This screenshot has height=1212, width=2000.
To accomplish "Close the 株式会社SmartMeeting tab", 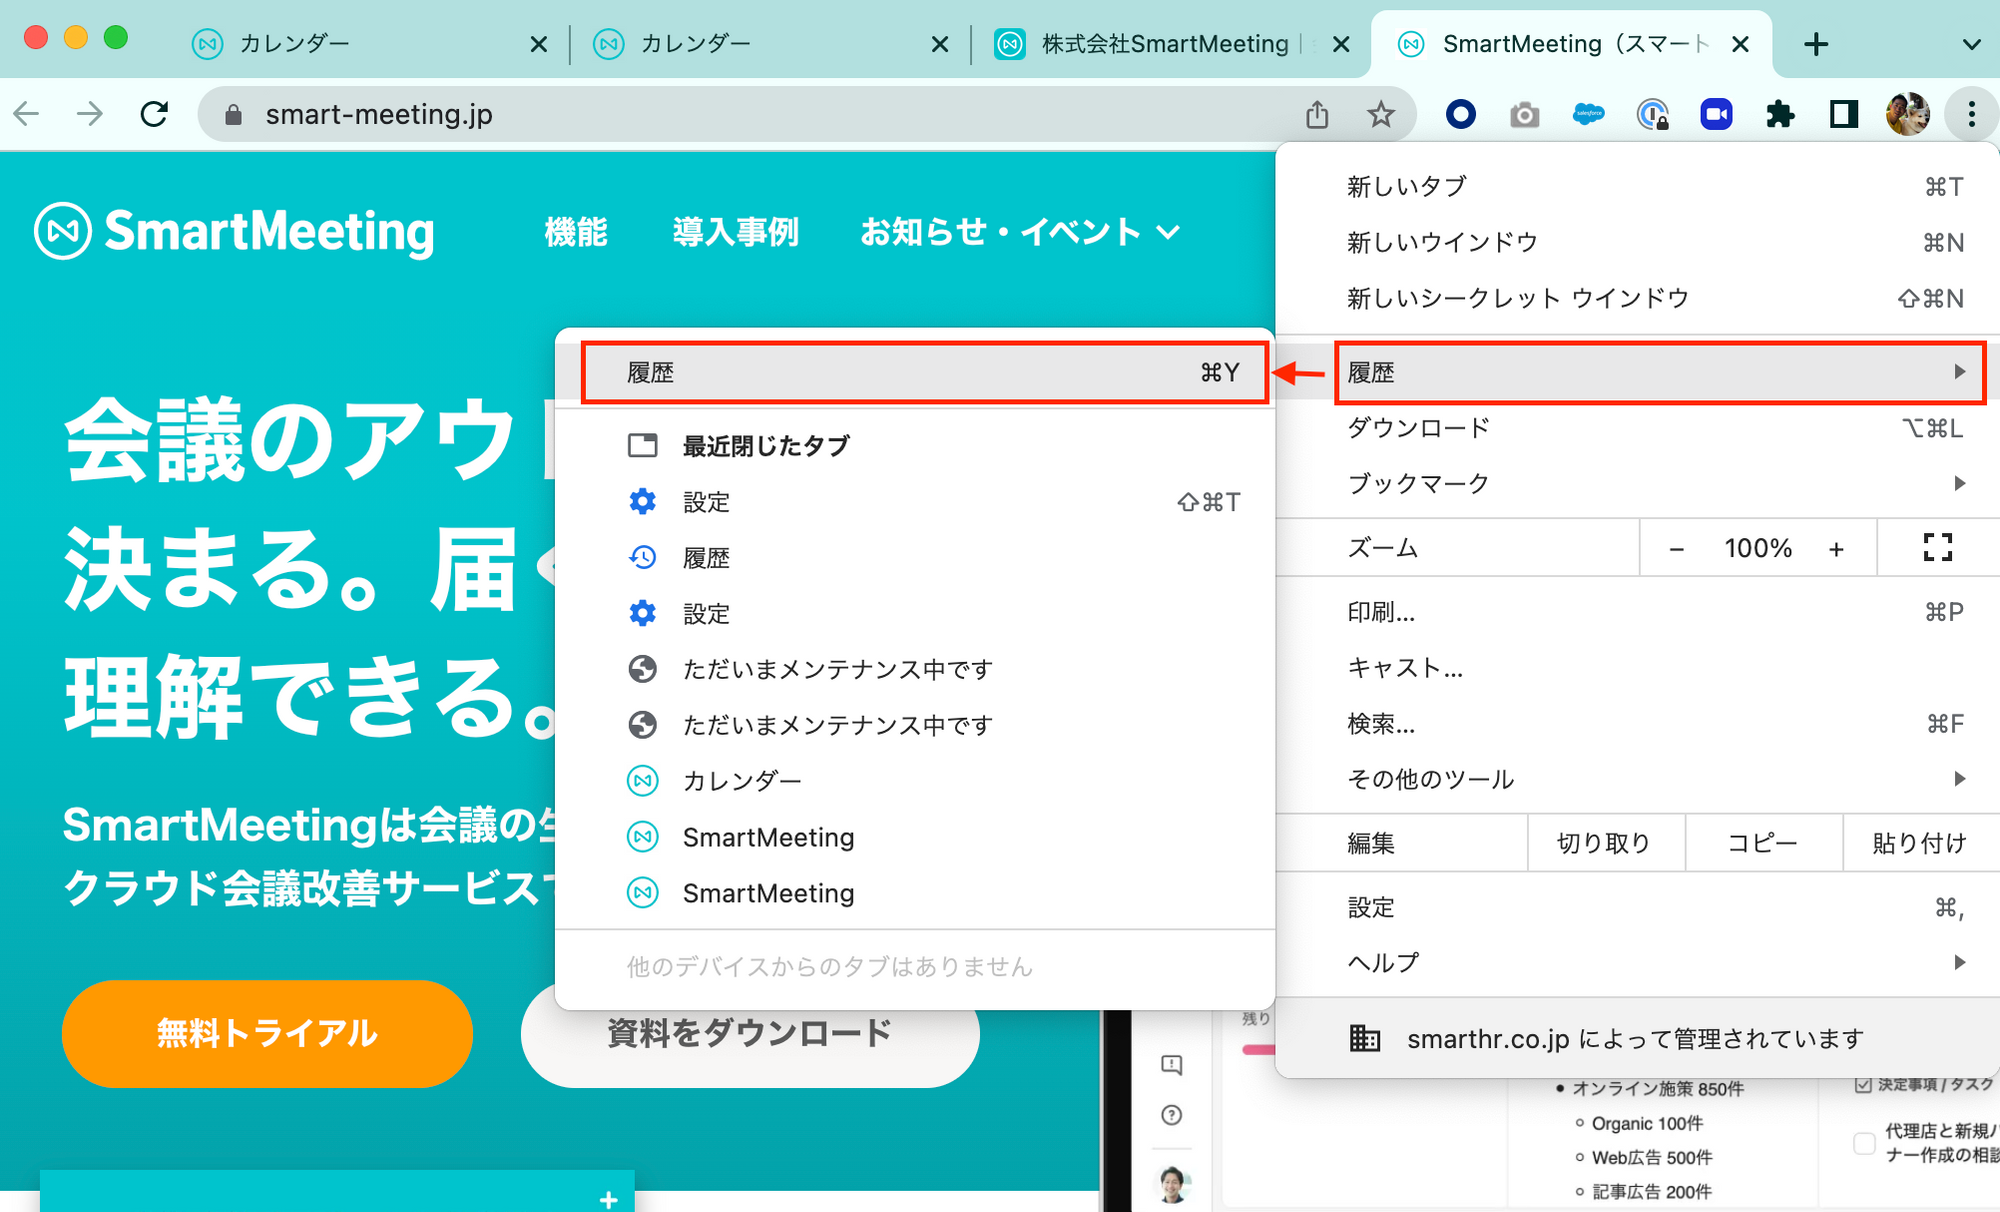I will [x=1341, y=44].
